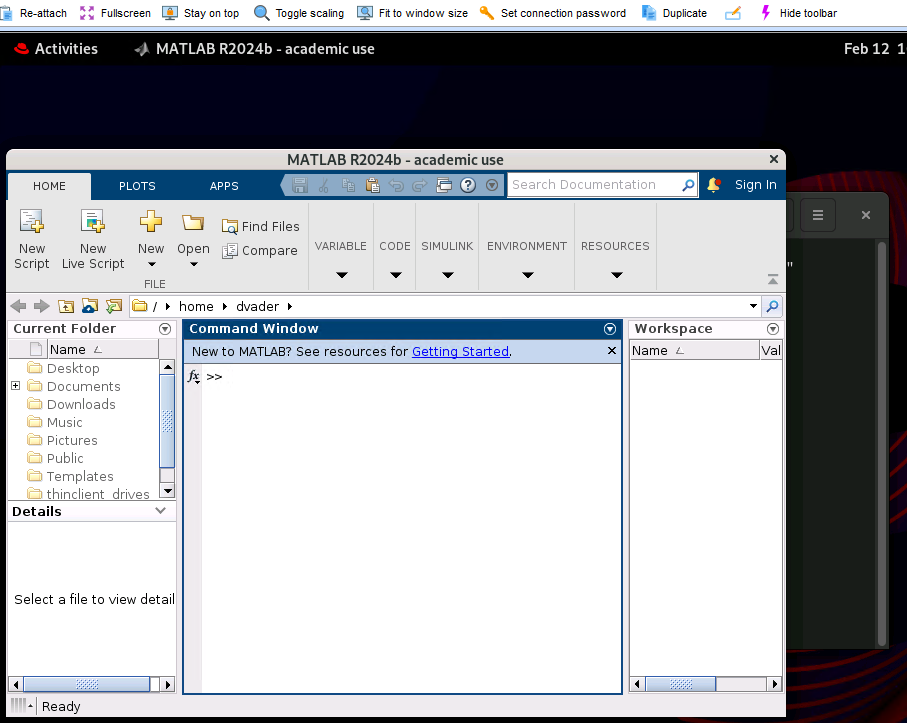Click the Browse for folder icon
This screenshot has height=723, width=907.
(90, 306)
